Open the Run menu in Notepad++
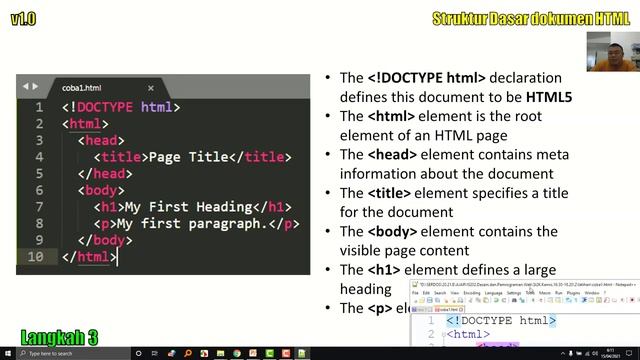 click(559, 293)
